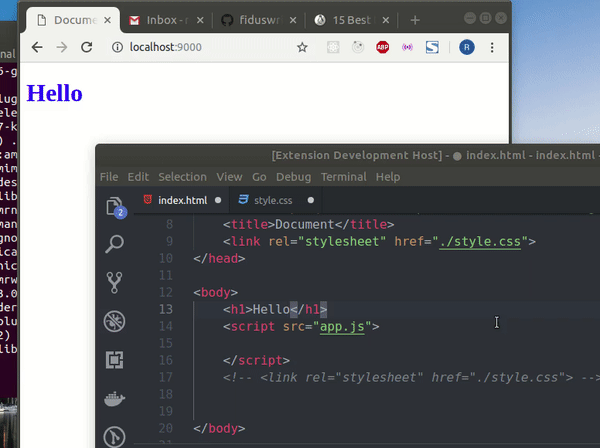Open the pink broadcast extension icon

tap(407, 47)
